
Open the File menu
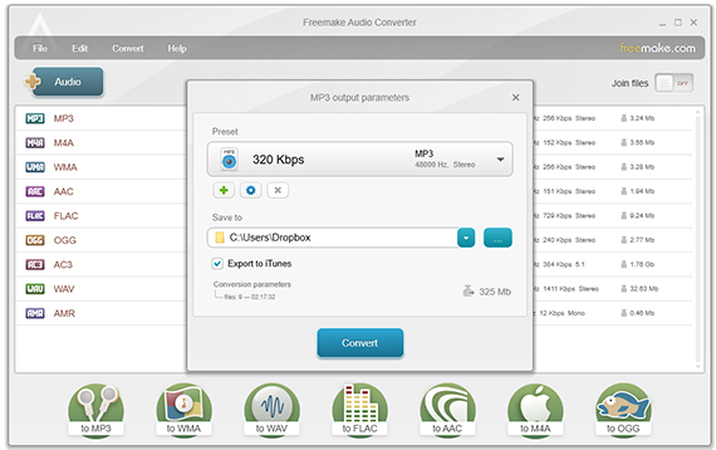click(x=39, y=48)
